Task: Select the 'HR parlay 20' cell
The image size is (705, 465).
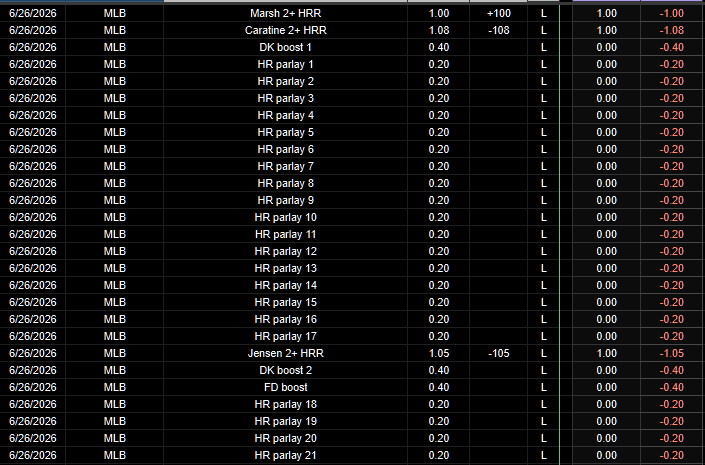Action: point(286,438)
